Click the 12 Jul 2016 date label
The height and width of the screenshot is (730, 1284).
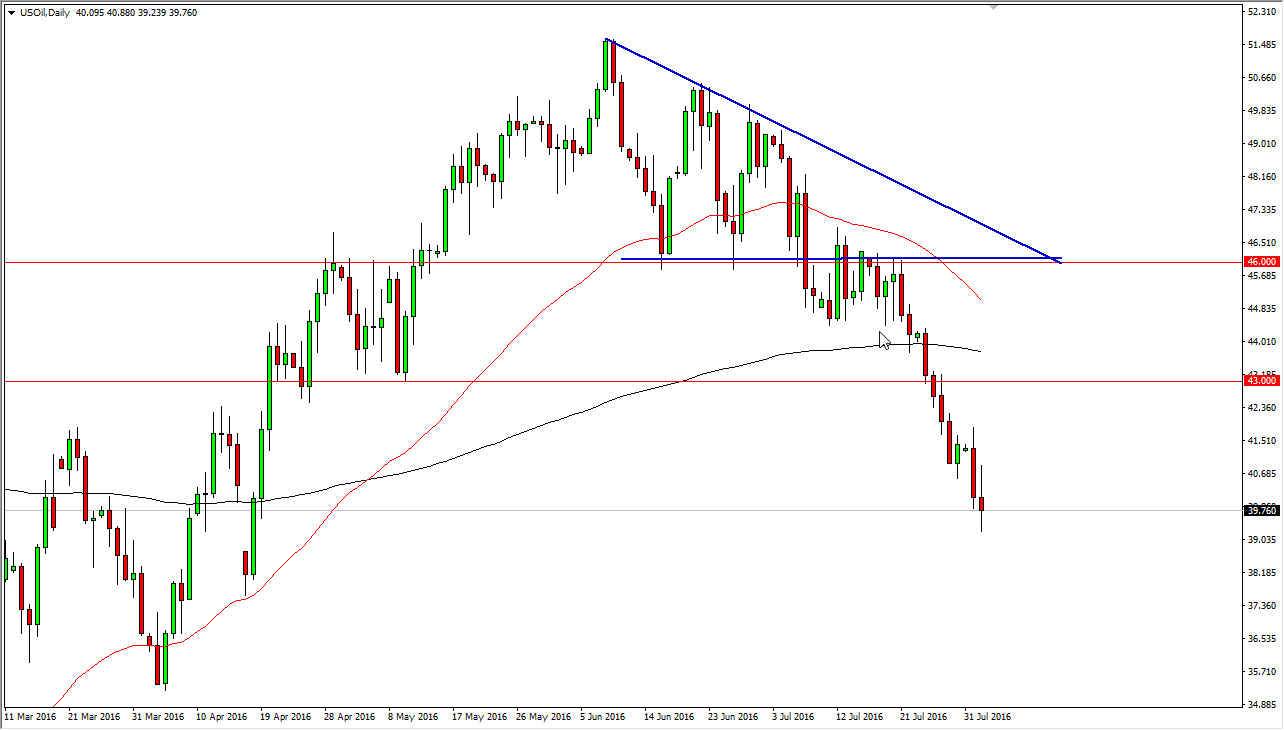pyautogui.click(x=859, y=717)
